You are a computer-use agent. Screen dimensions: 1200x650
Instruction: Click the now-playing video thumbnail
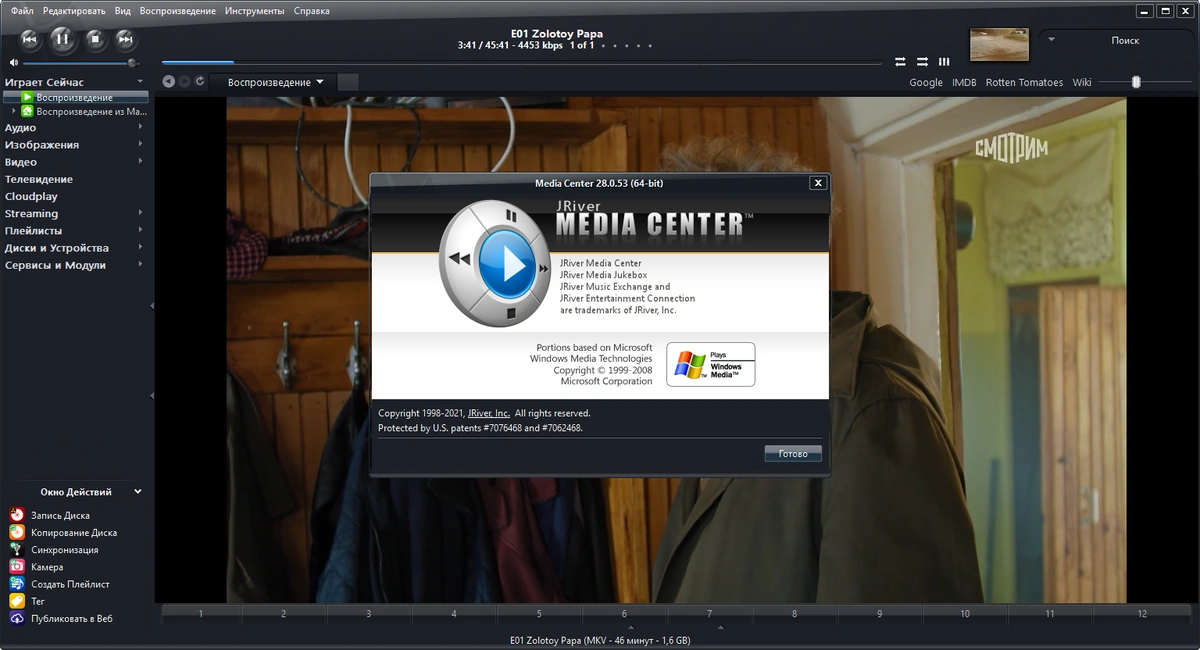coord(1000,44)
